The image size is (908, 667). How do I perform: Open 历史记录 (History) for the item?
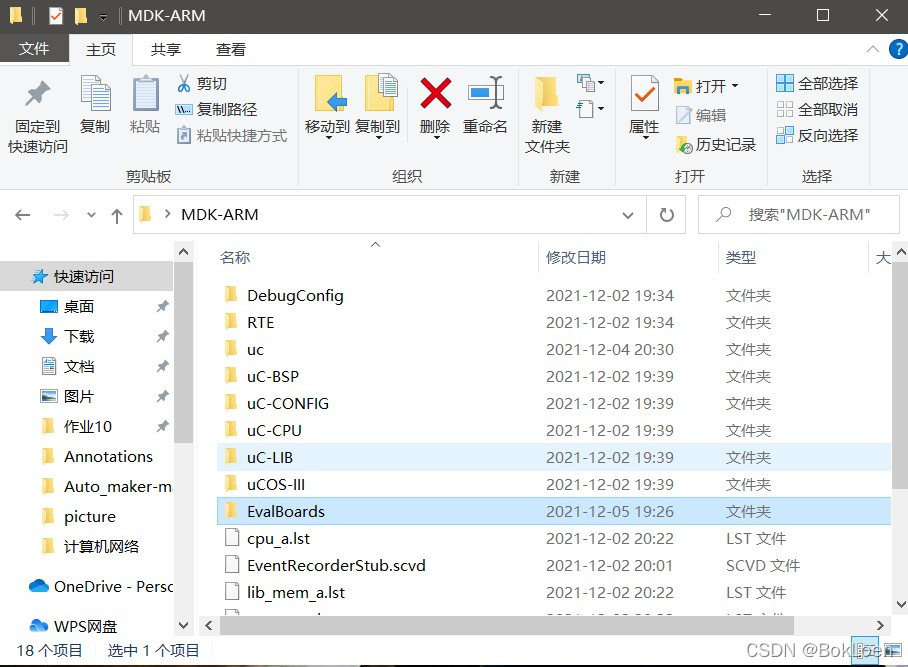click(x=723, y=146)
